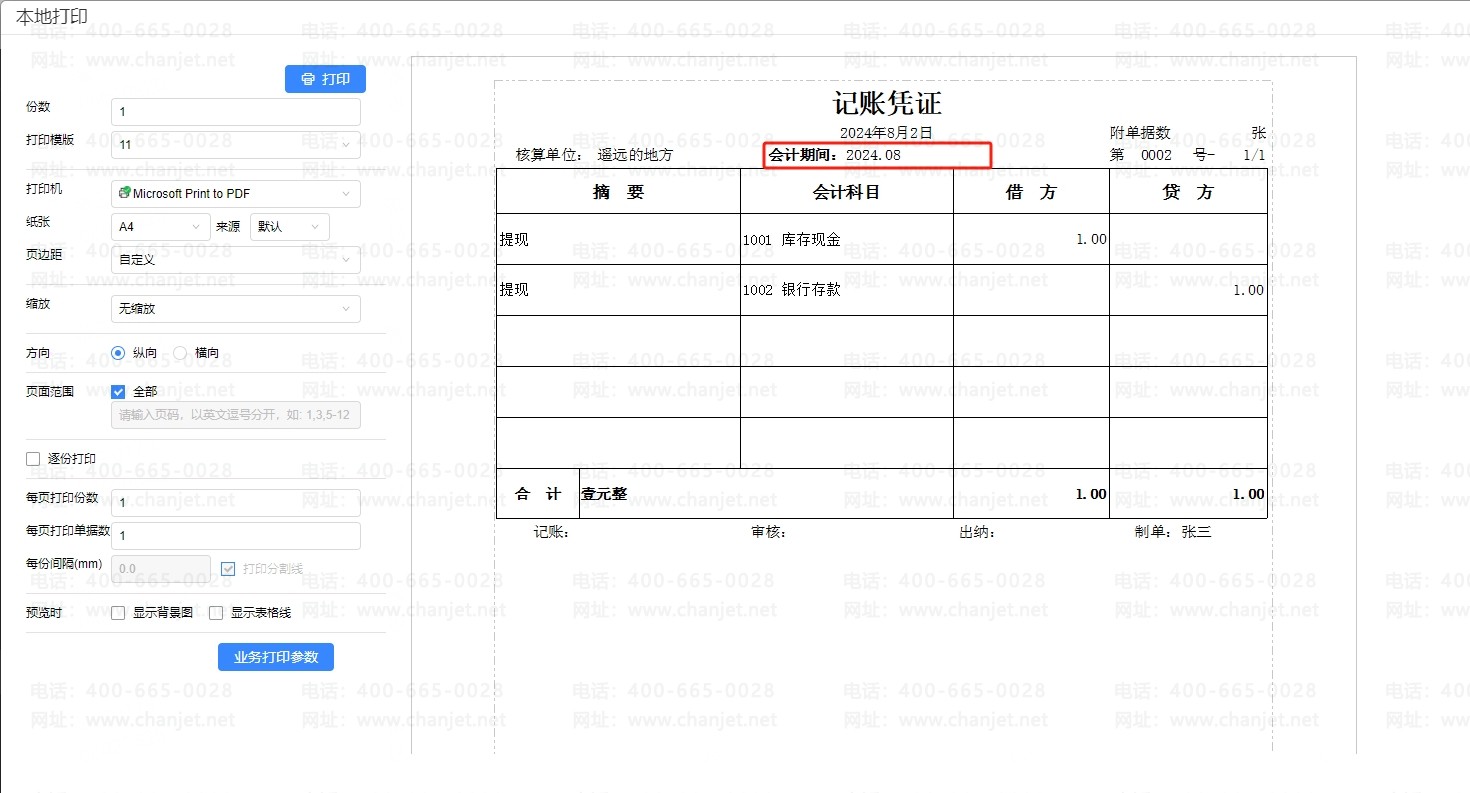Screen dimensions: 1470x793
Task: Click the 记账: signature label
Action: [552, 532]
